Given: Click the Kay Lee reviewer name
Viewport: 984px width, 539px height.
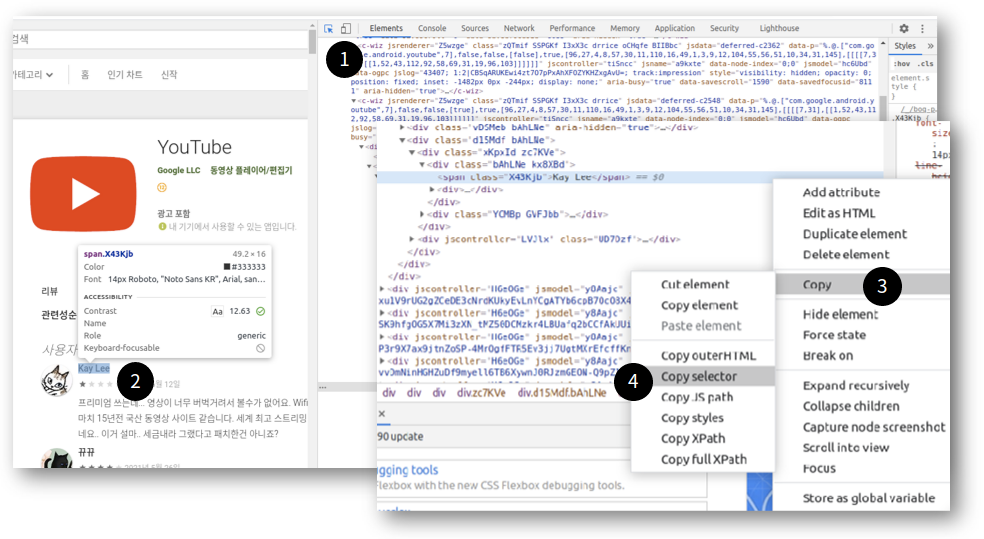Looking at the screenshot, I should (x=94, y=368).
